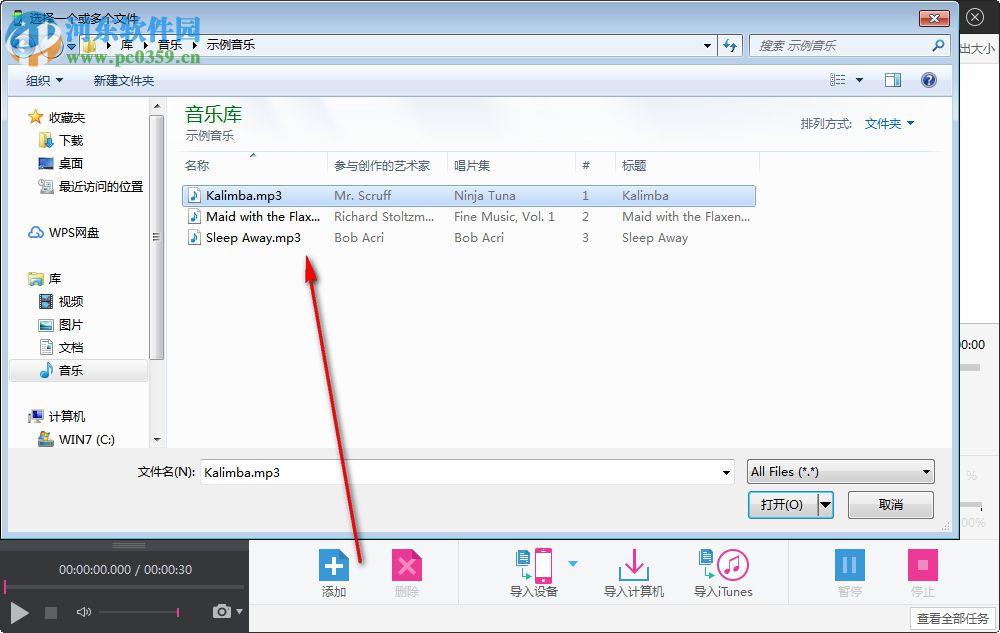The image size is (1000, 633).
Task: Click the 打开(O) open button
Action: pyautogui.click(x=783, y=505)
